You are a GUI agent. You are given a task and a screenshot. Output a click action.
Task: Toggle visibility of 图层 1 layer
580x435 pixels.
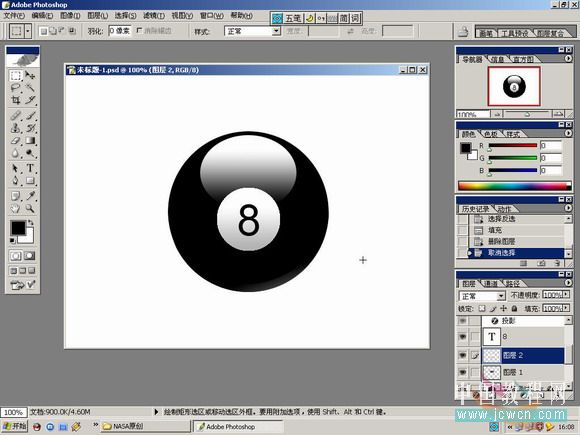coord(463,372)
